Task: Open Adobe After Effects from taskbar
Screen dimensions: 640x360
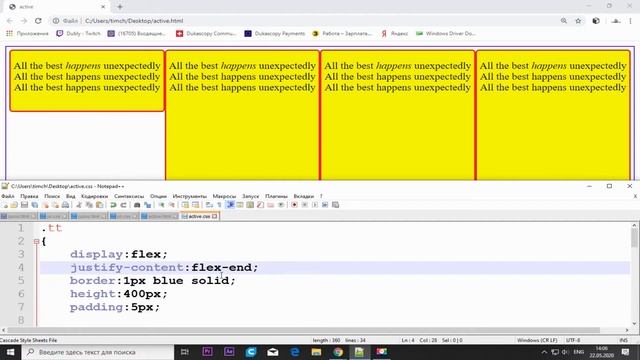Action: (x=229, y=352)
